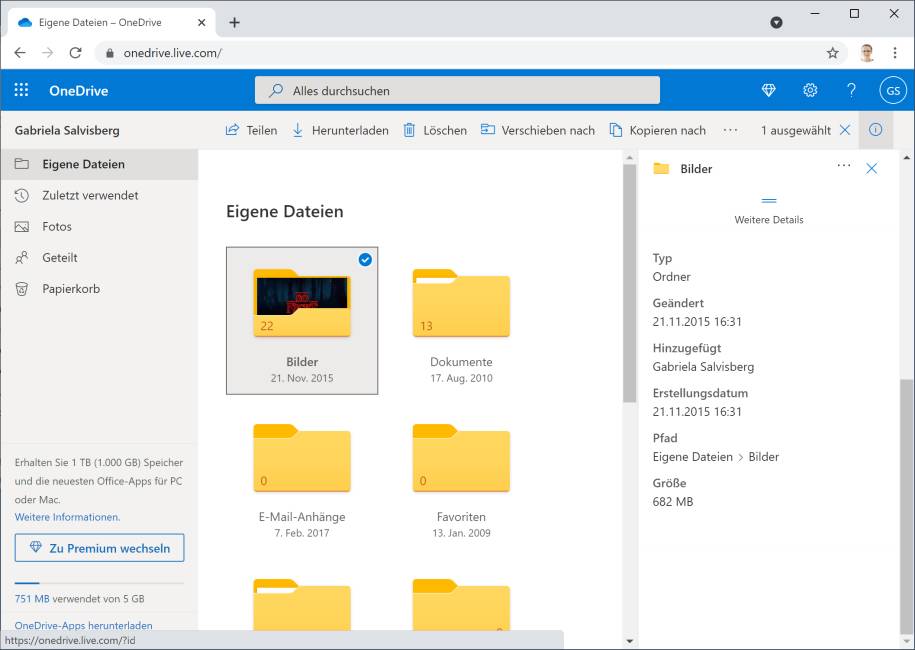
Task: Toggle the info details pane icon
Action: coord(876,130)
